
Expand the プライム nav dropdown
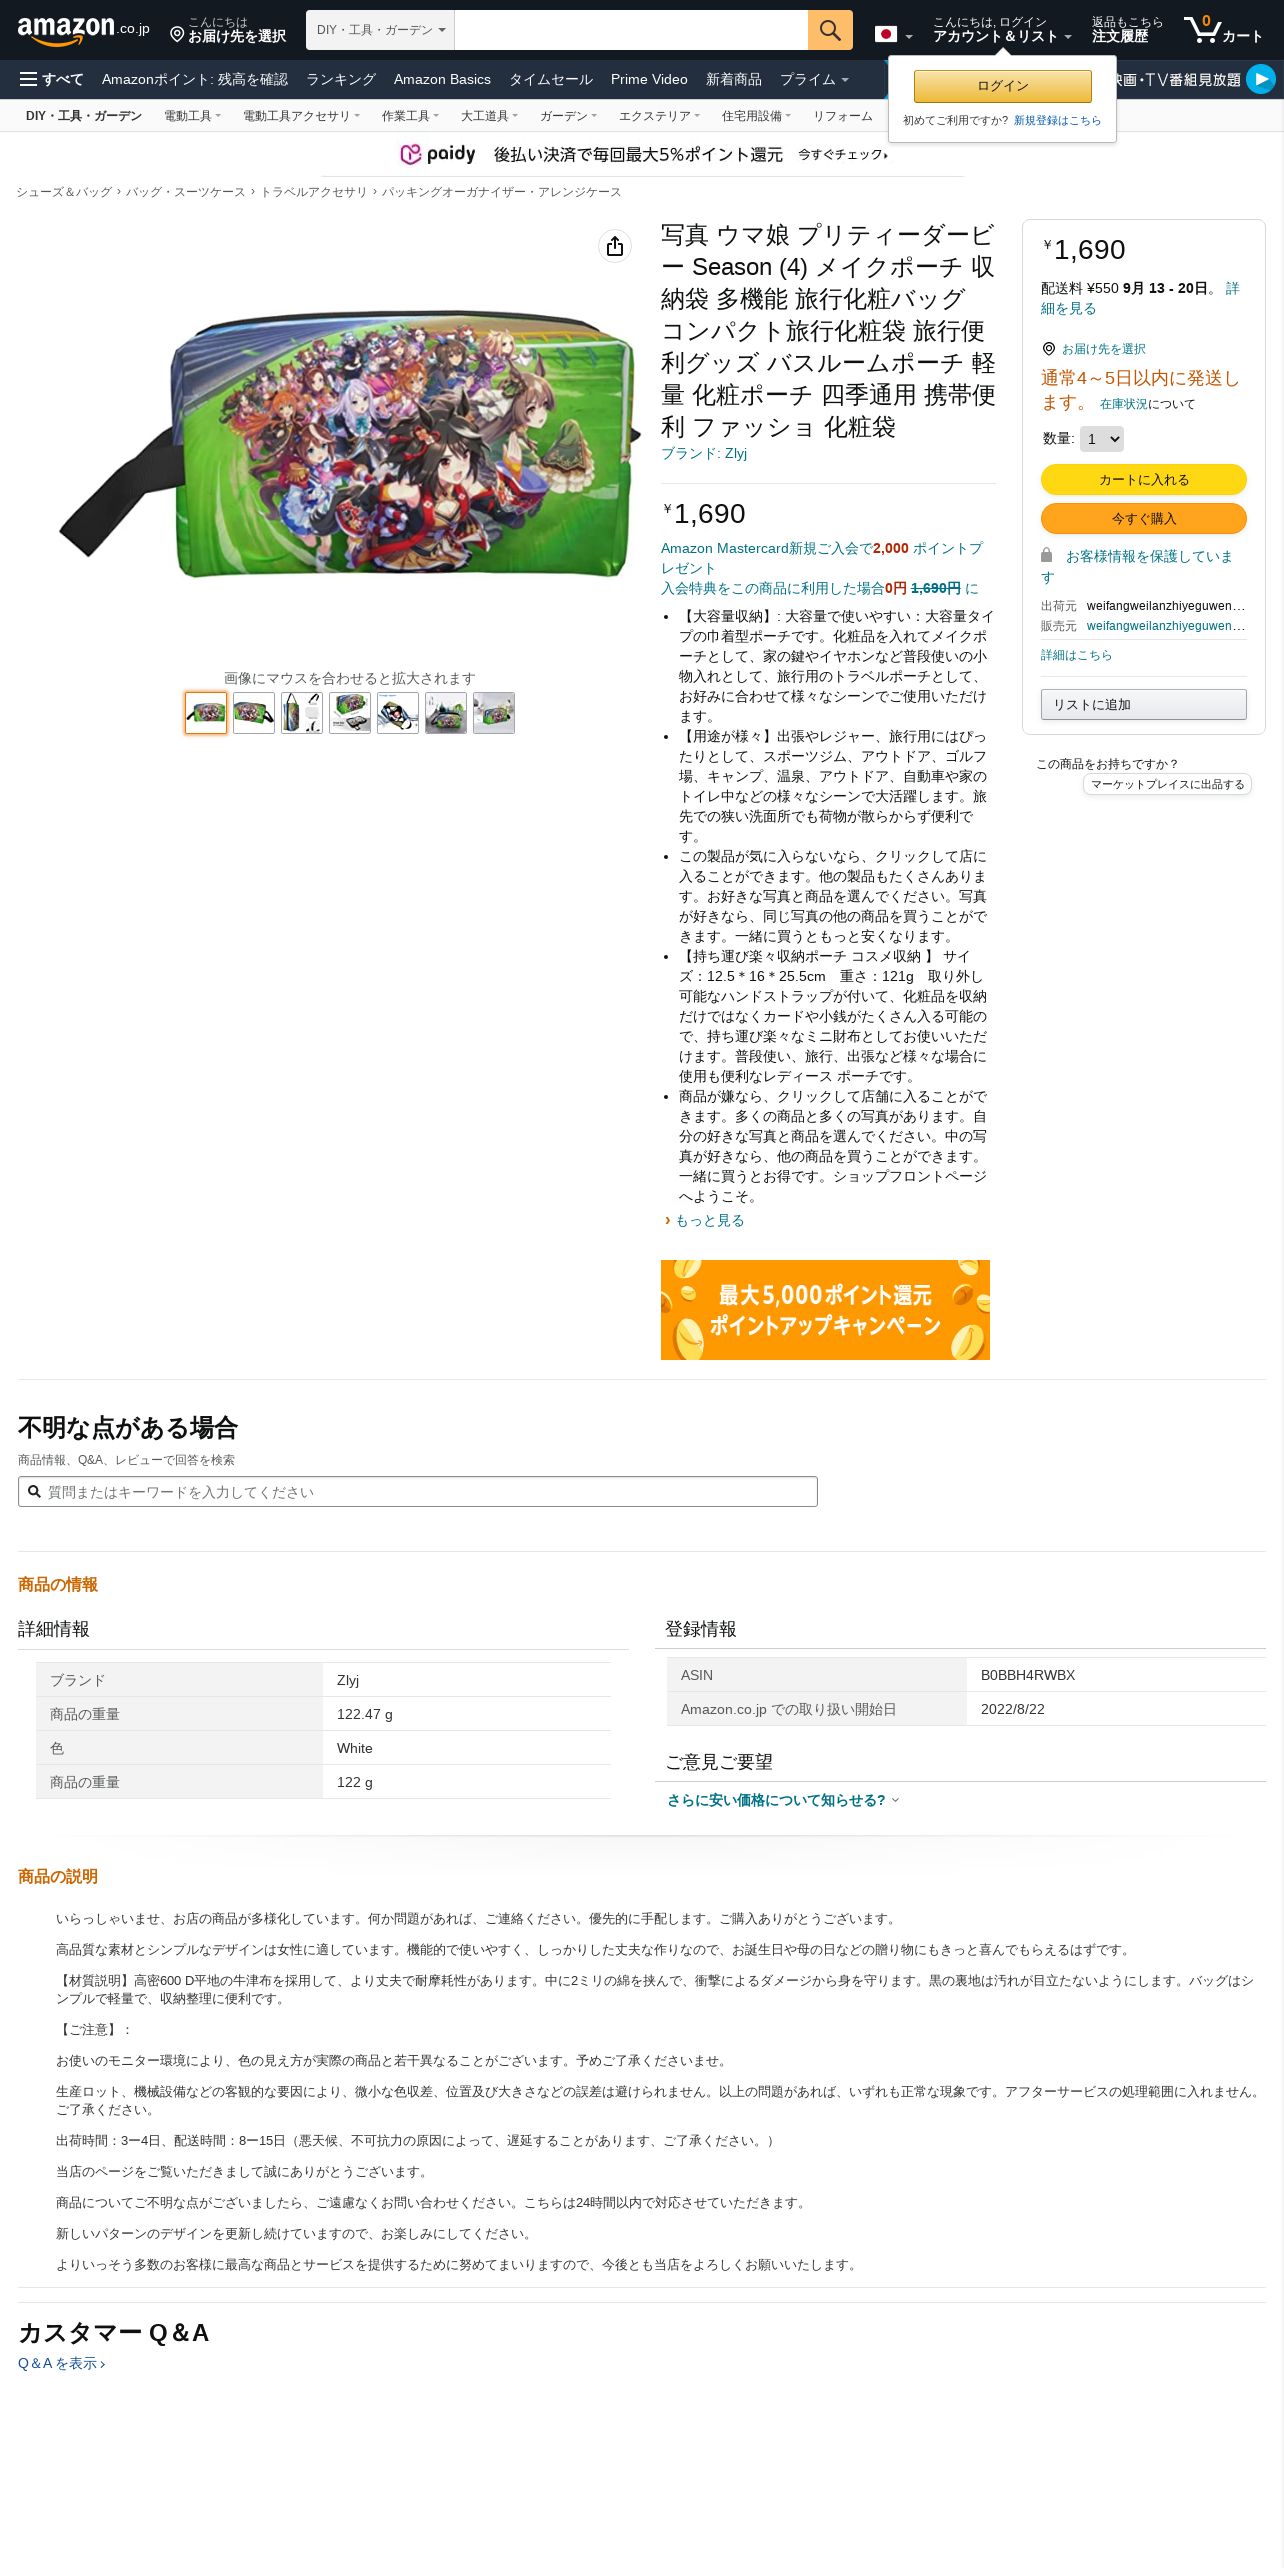pyautogui.click(x=814, y=79)
